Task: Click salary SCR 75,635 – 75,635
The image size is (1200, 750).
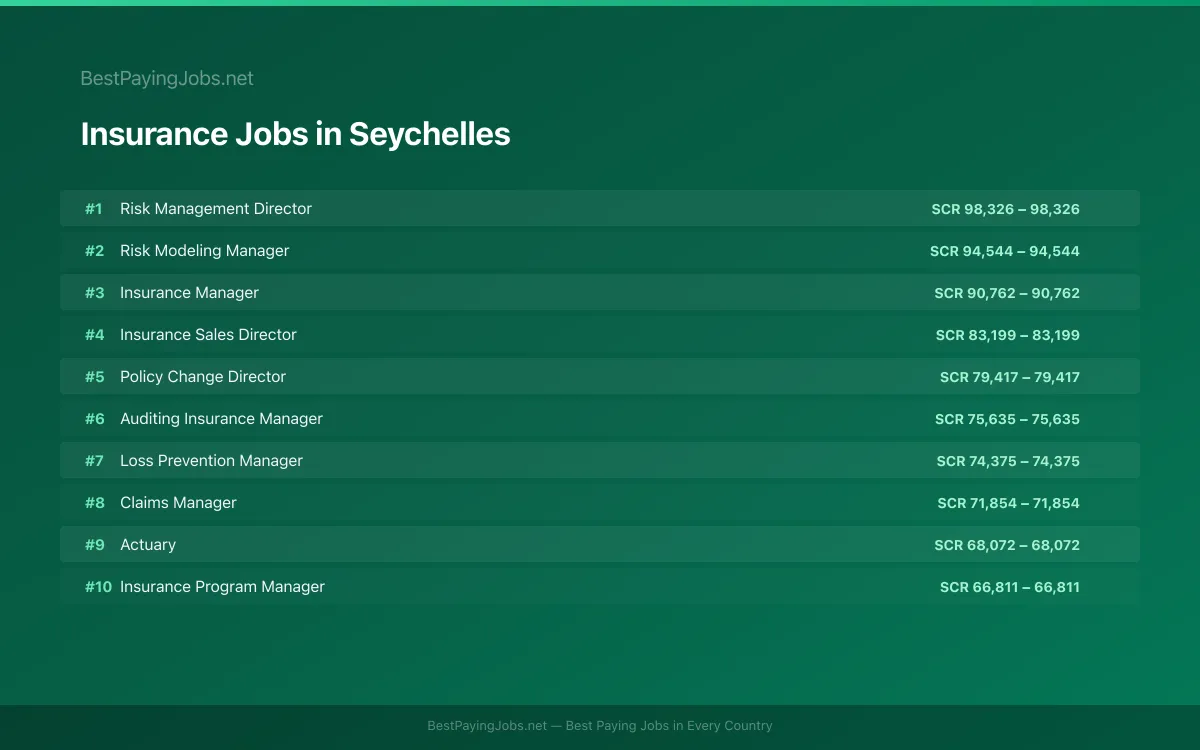Action: [x=1007, y=419]
